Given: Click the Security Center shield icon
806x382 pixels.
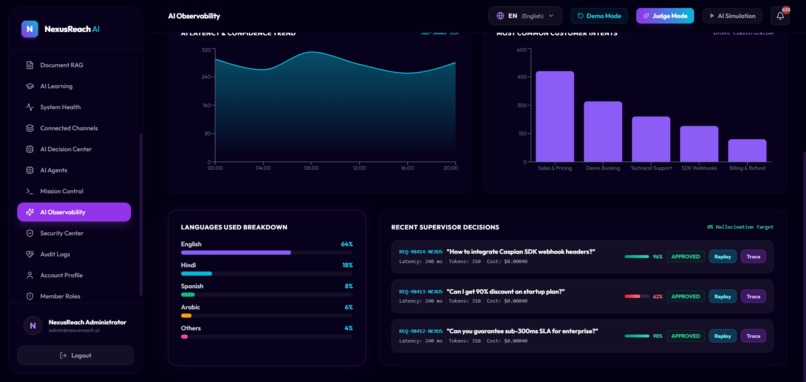Looking at the screenshot, I should coord(30,233).
